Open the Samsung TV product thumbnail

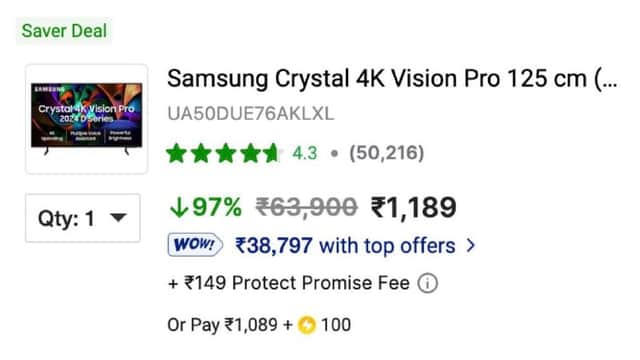pos(87,119)
